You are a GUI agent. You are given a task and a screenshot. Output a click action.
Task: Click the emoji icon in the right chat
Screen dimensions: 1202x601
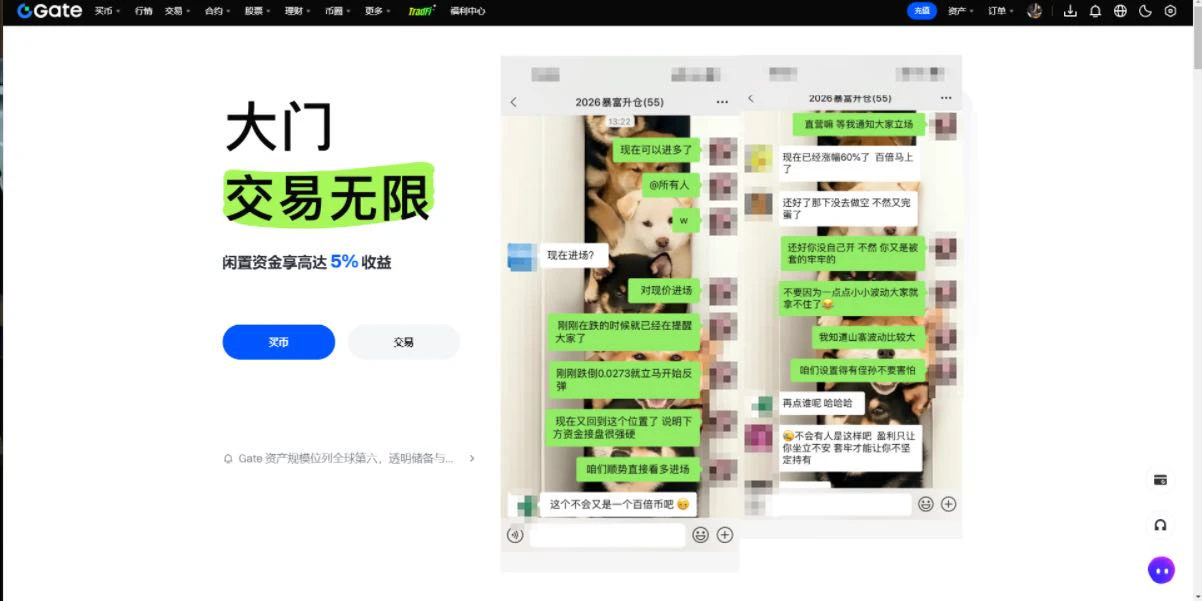pos(926,504)
